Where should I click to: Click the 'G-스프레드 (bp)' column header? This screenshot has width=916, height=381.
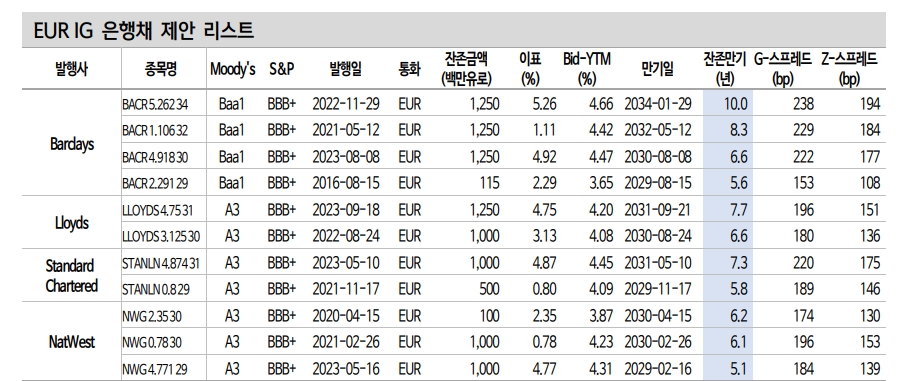(782, 68)
